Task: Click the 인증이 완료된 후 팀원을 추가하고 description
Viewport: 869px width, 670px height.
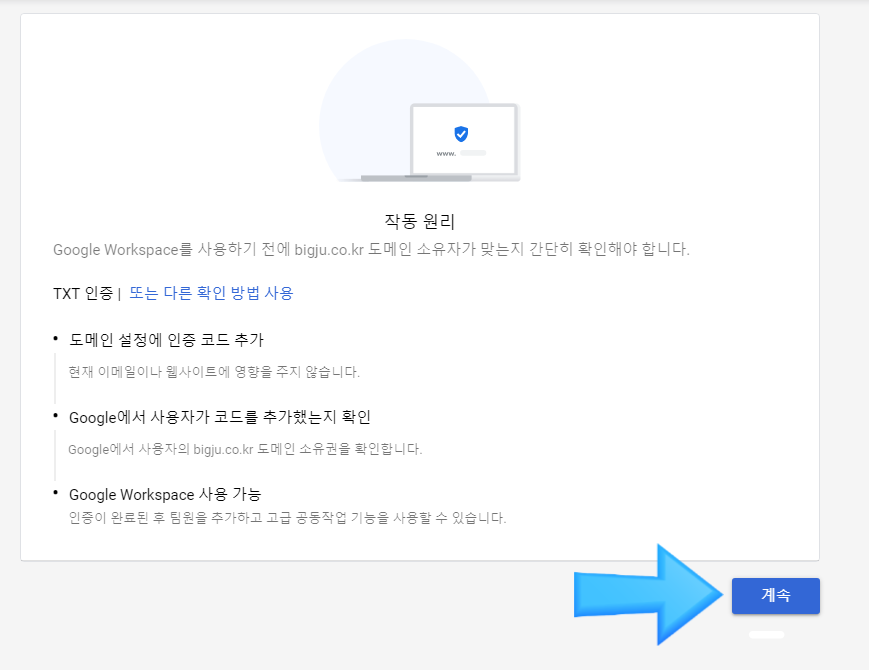Action: point(287,518)
